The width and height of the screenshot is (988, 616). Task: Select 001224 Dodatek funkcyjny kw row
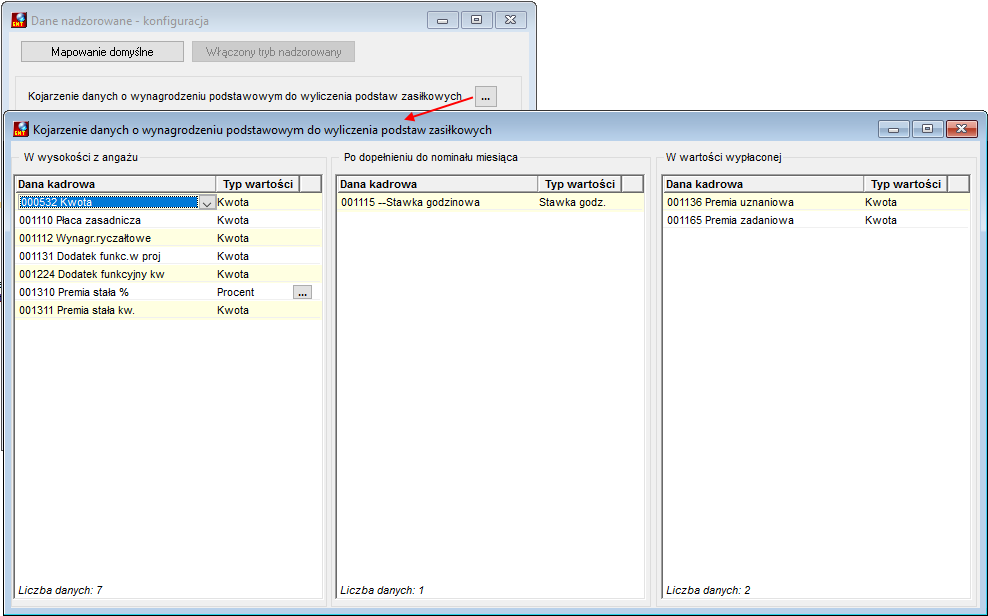pos(168,274)
